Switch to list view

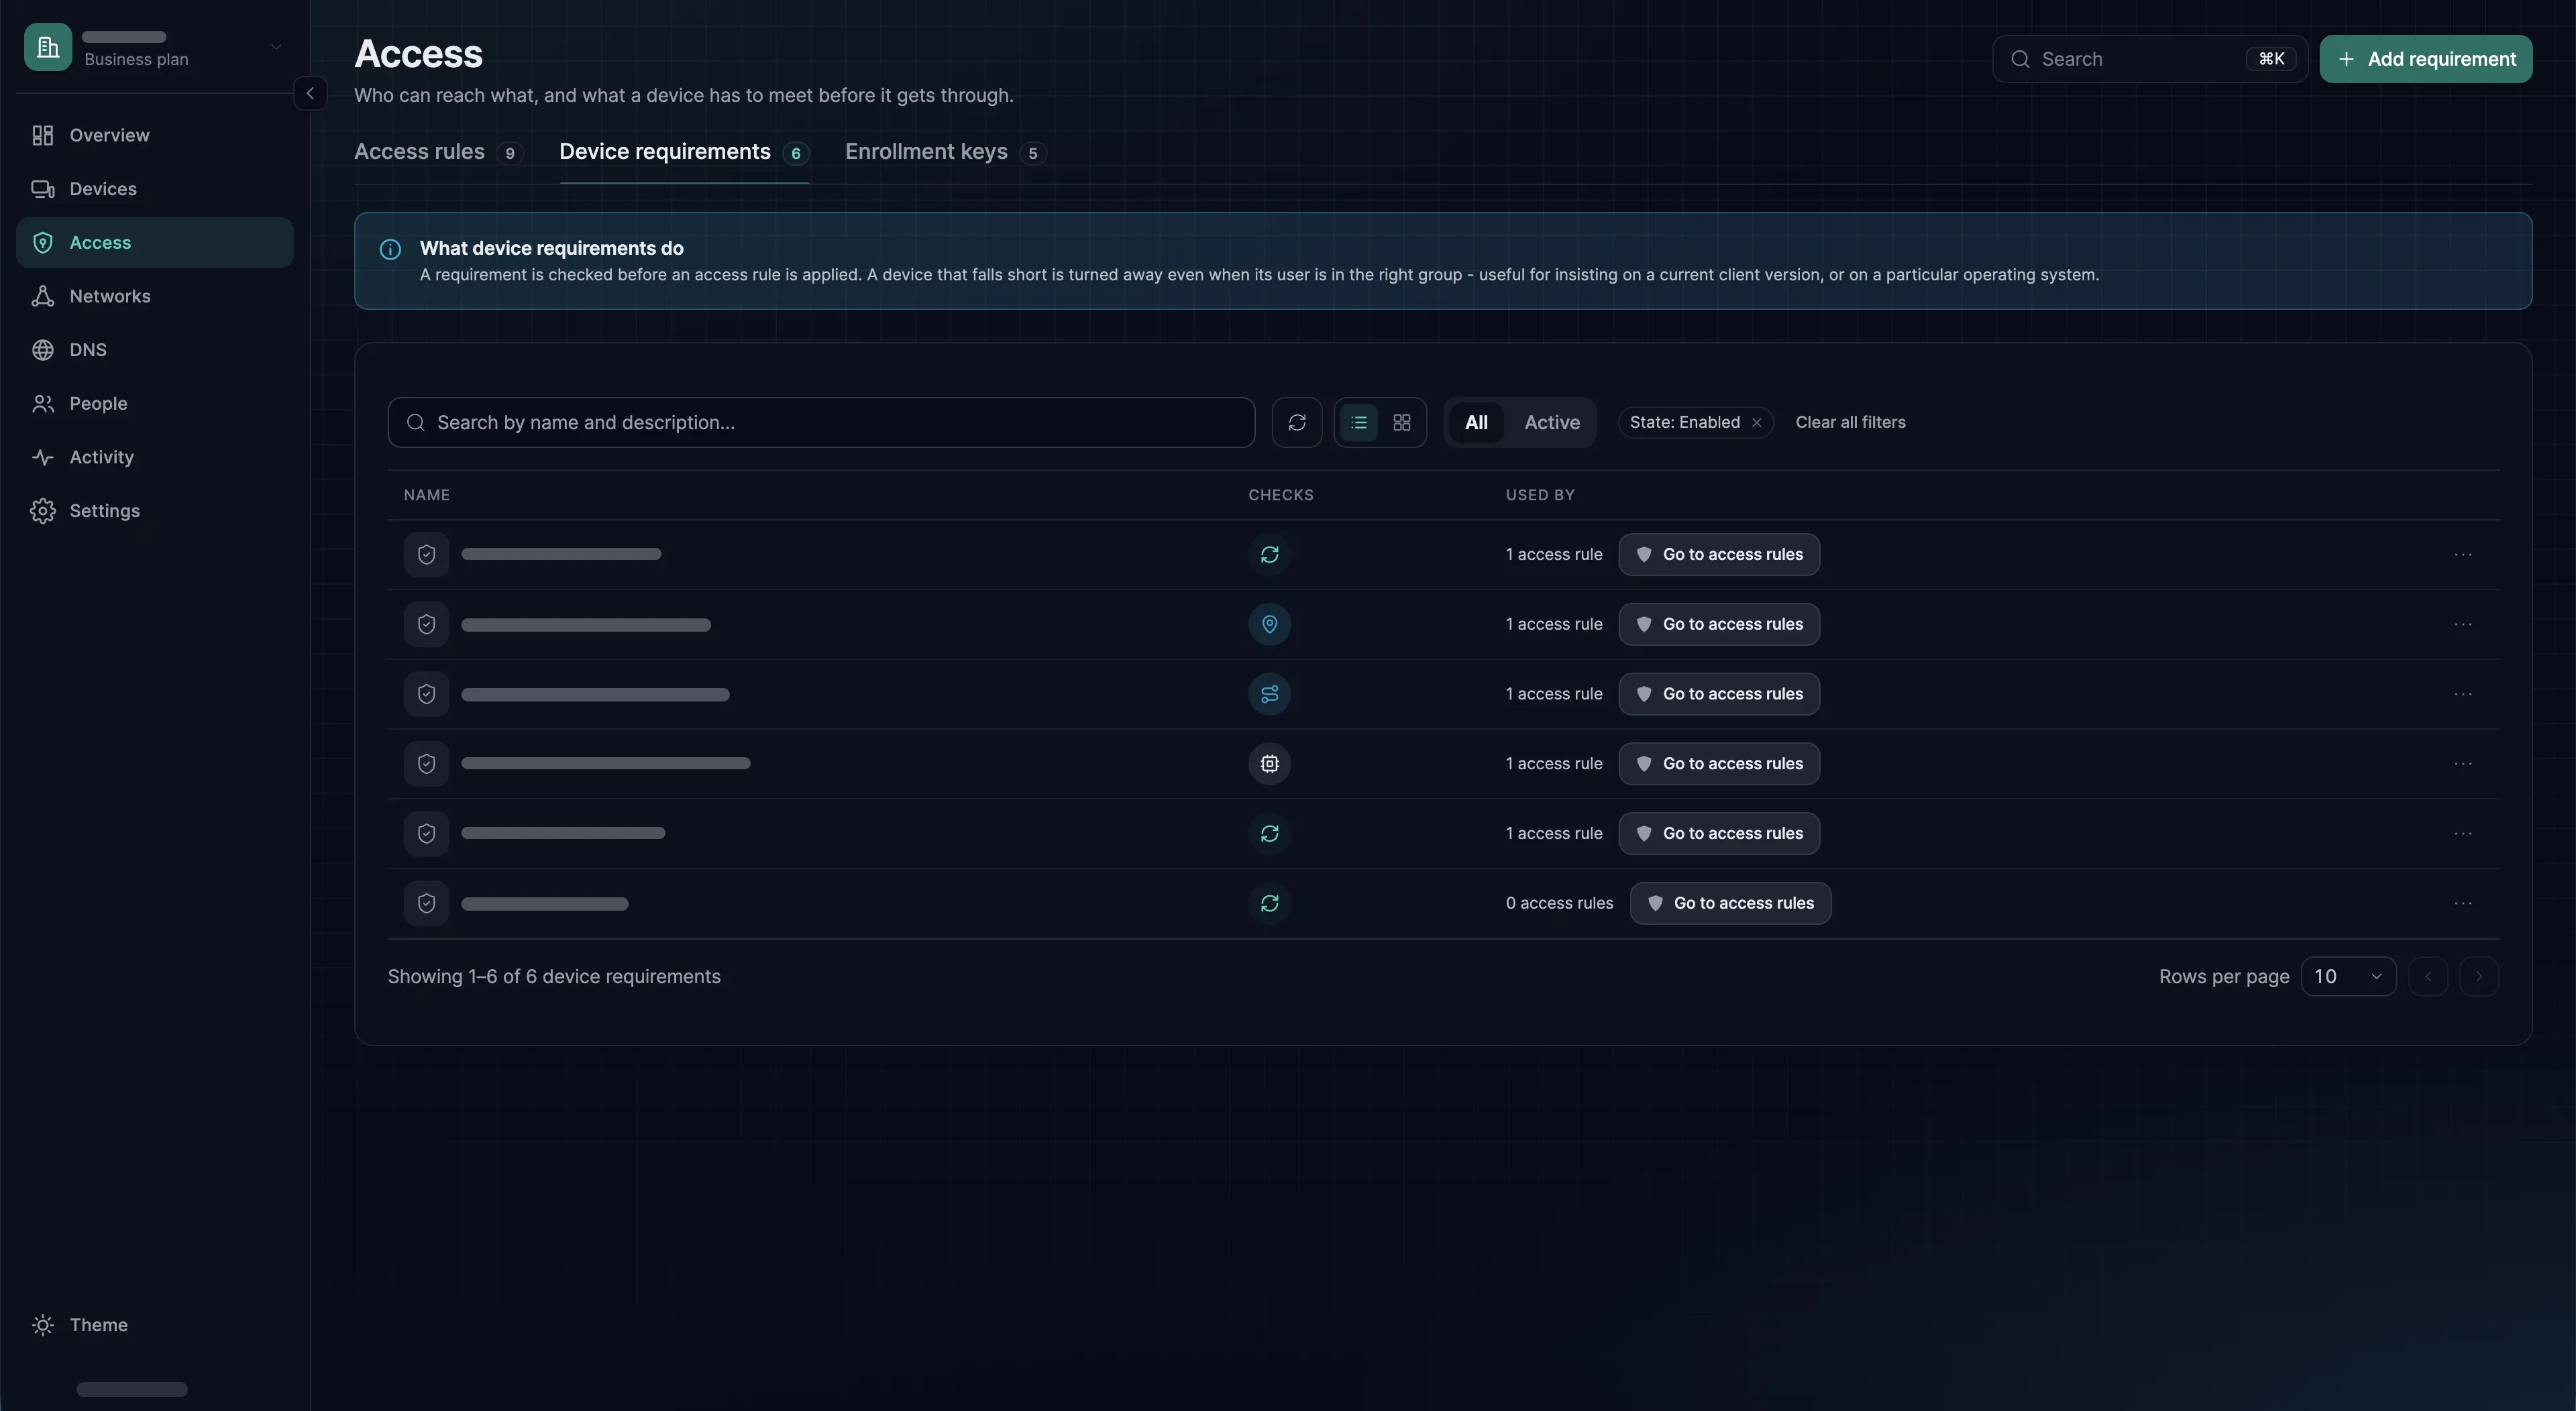coord(1358,423)
